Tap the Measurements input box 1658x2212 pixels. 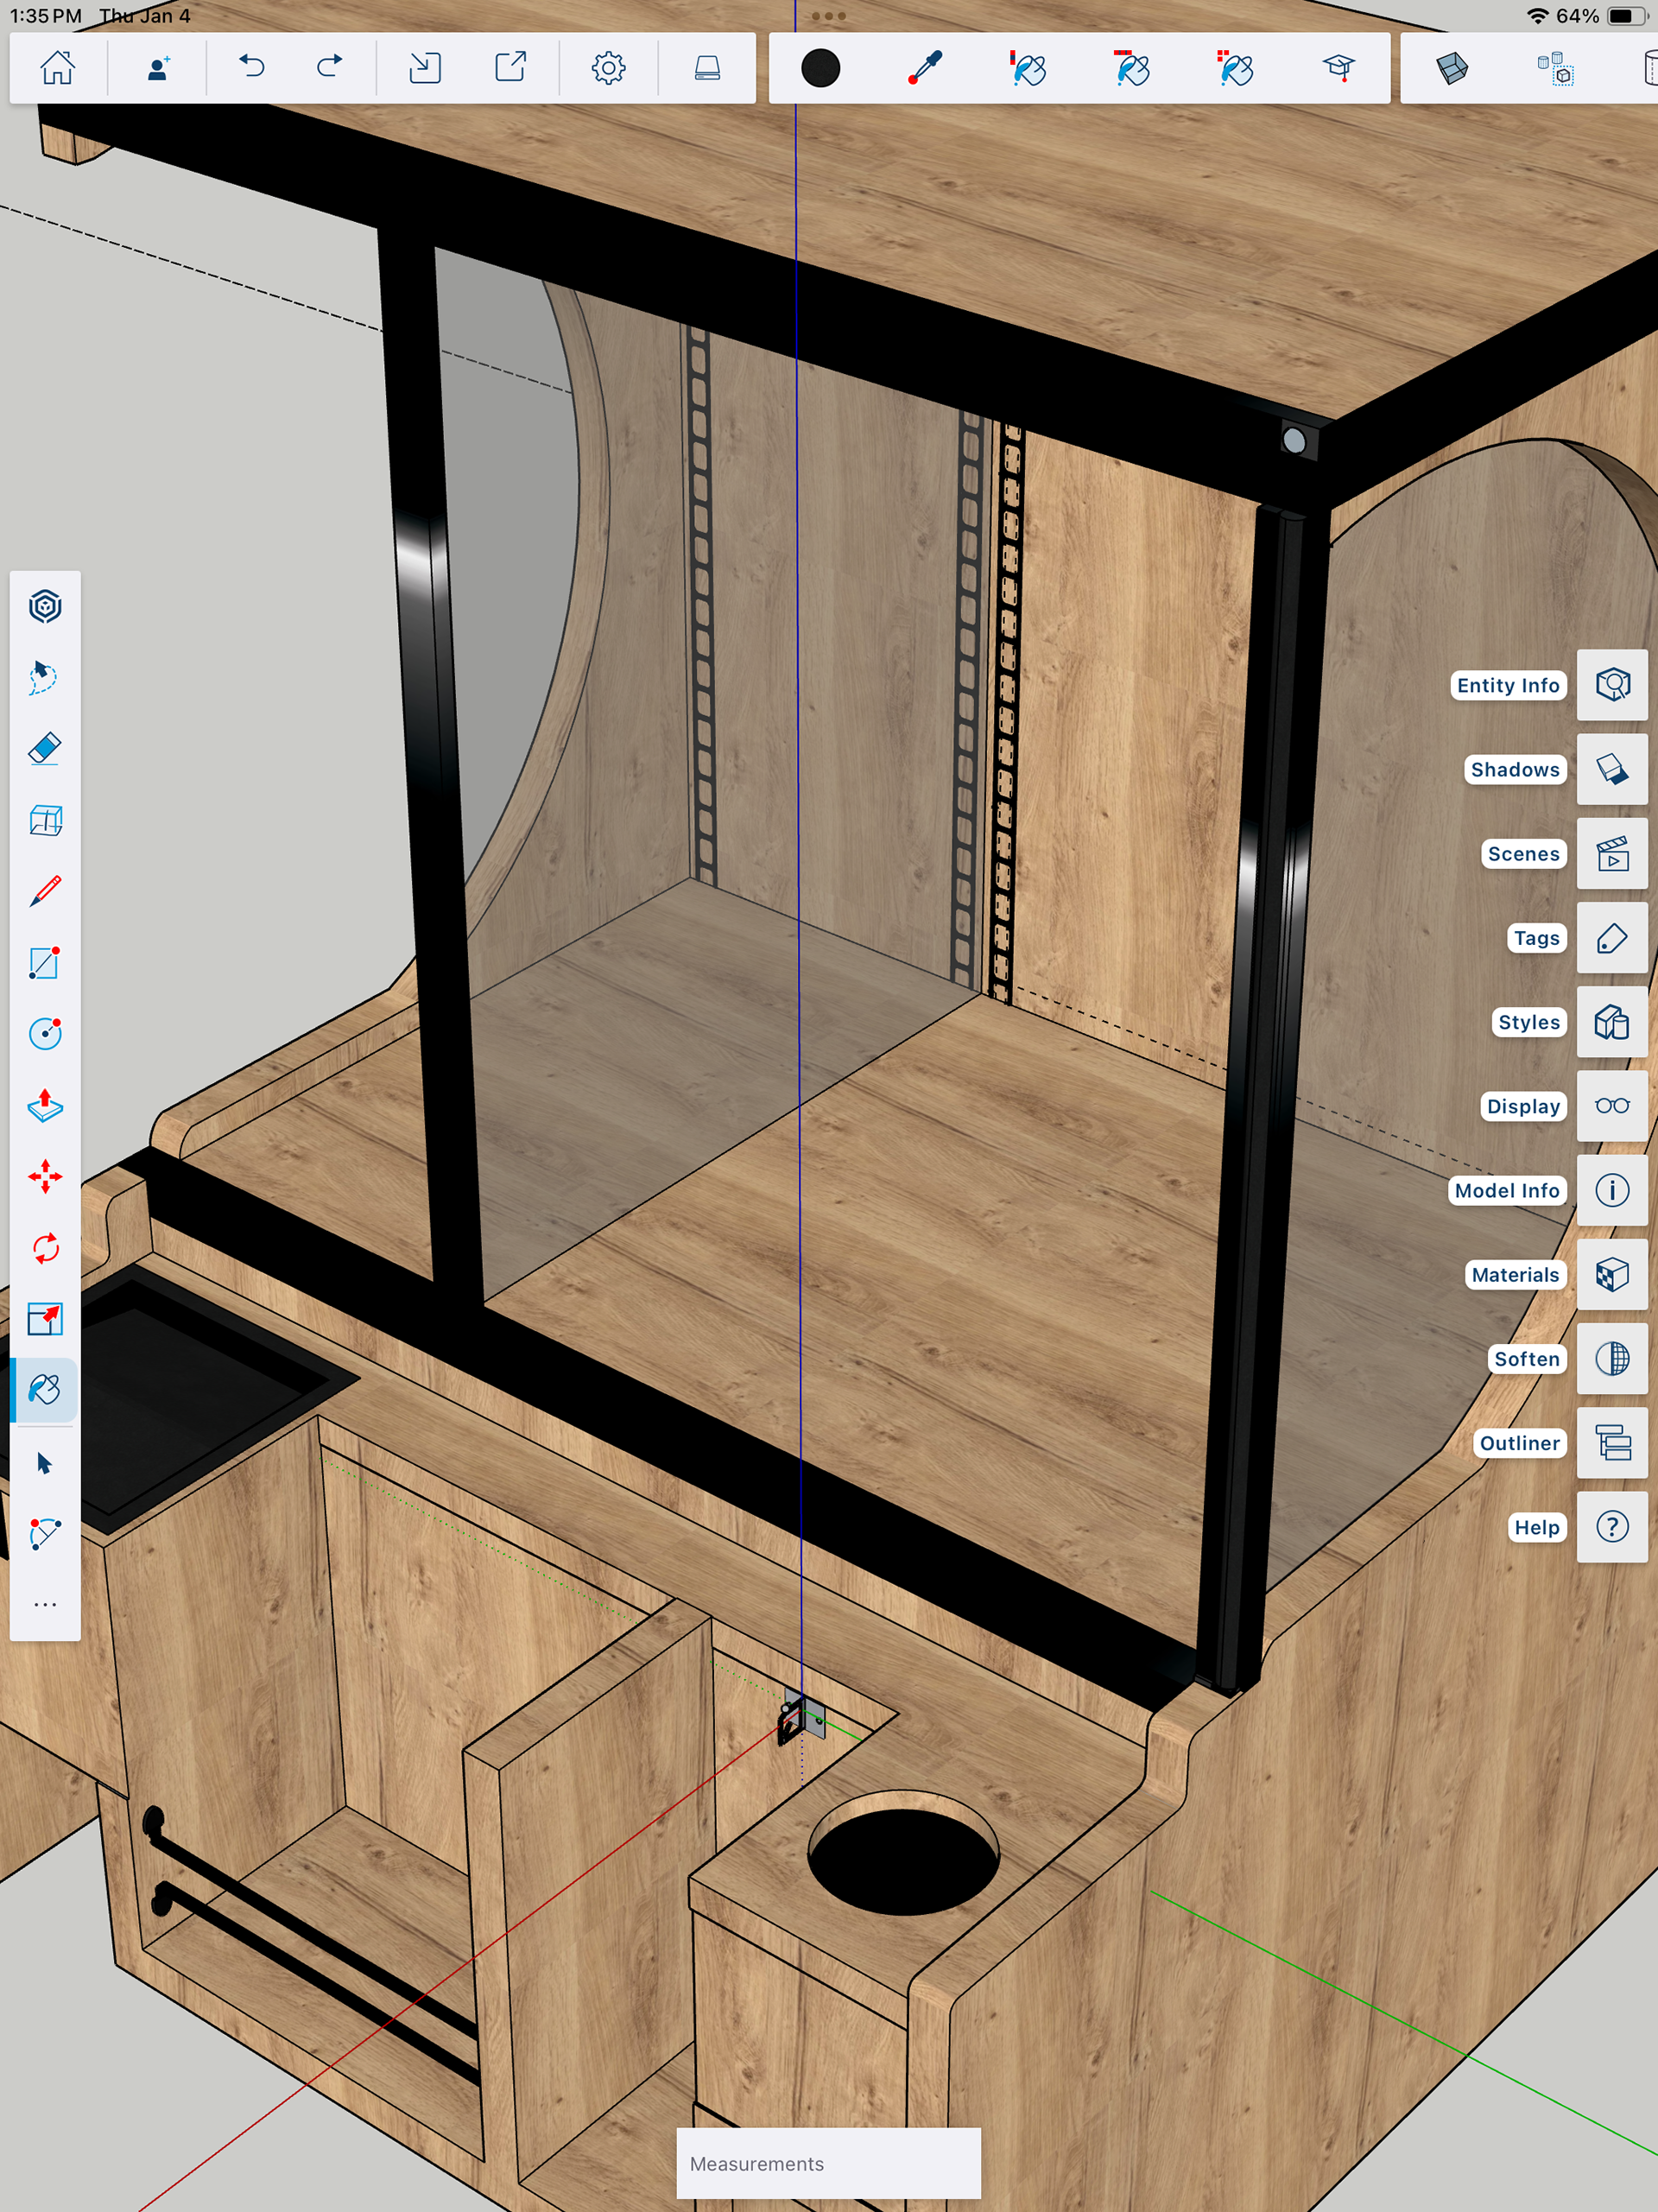coord(828,2163)
